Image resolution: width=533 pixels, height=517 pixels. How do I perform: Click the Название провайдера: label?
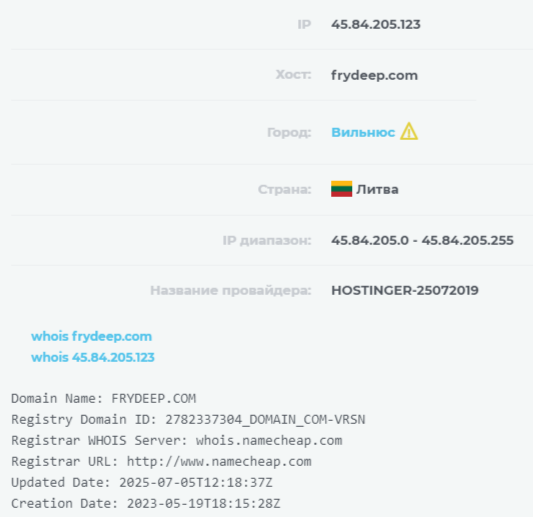(231, 291)
